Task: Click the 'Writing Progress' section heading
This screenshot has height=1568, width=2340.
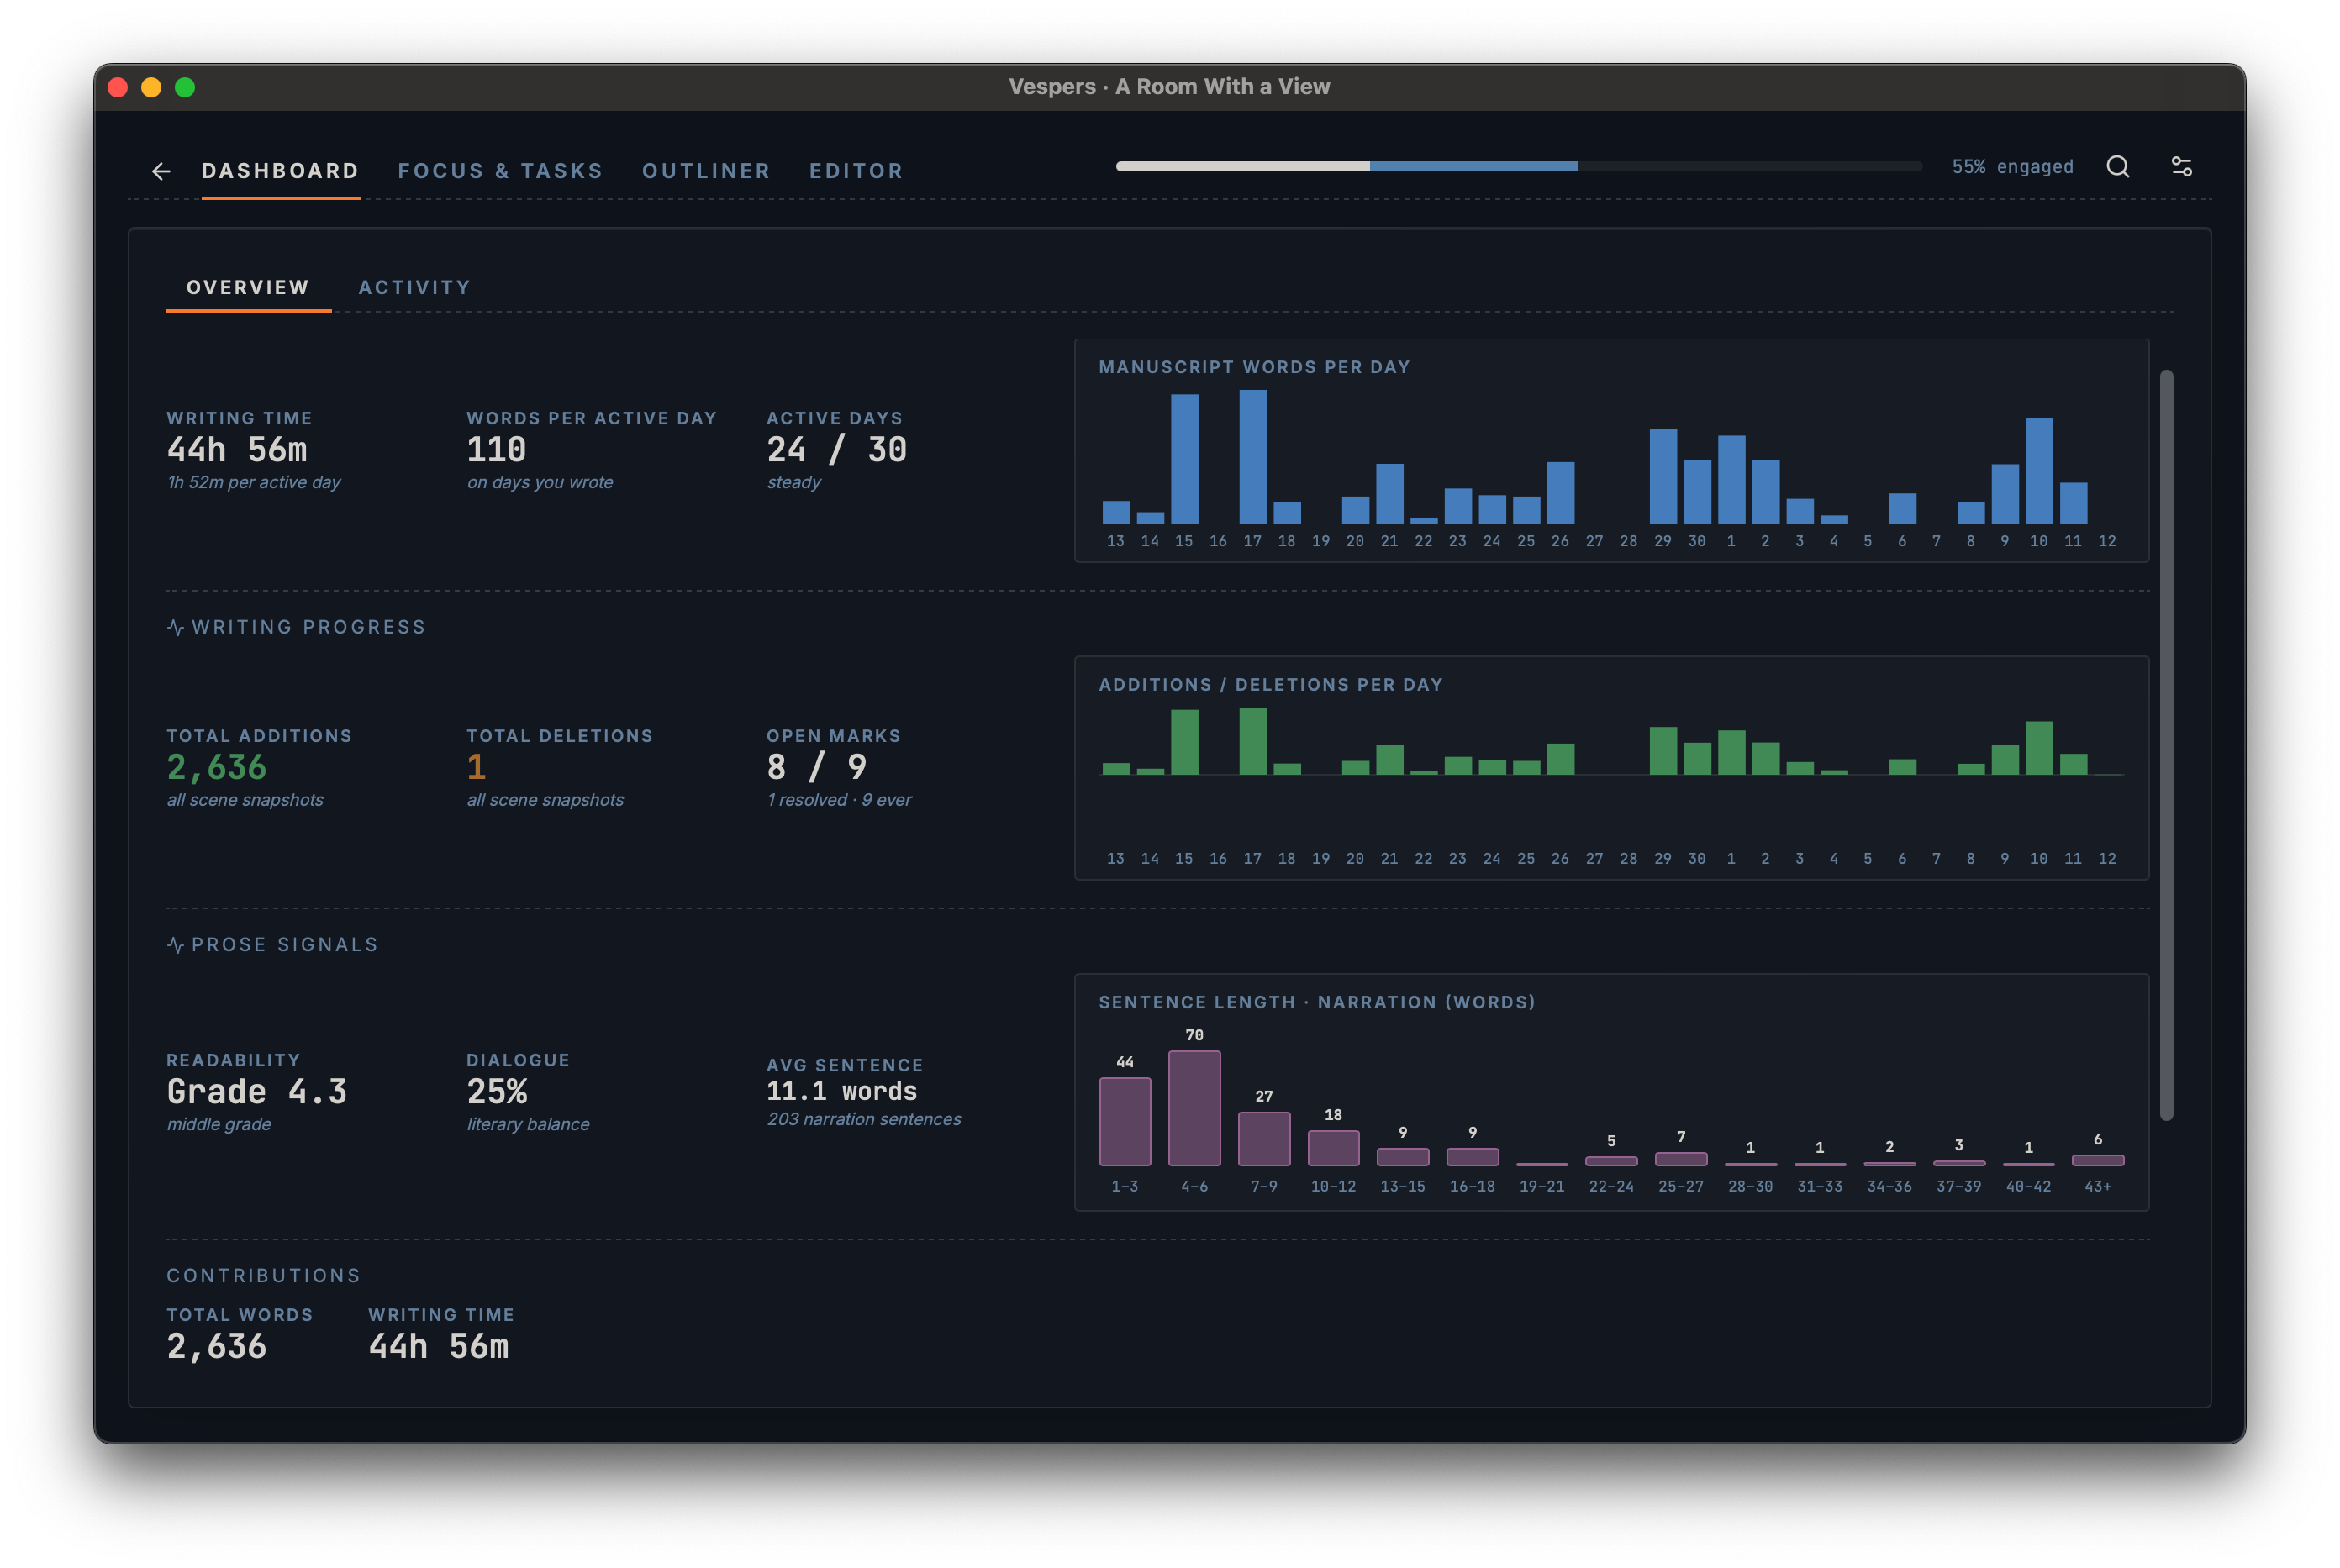Action: [x=308, y=627]
